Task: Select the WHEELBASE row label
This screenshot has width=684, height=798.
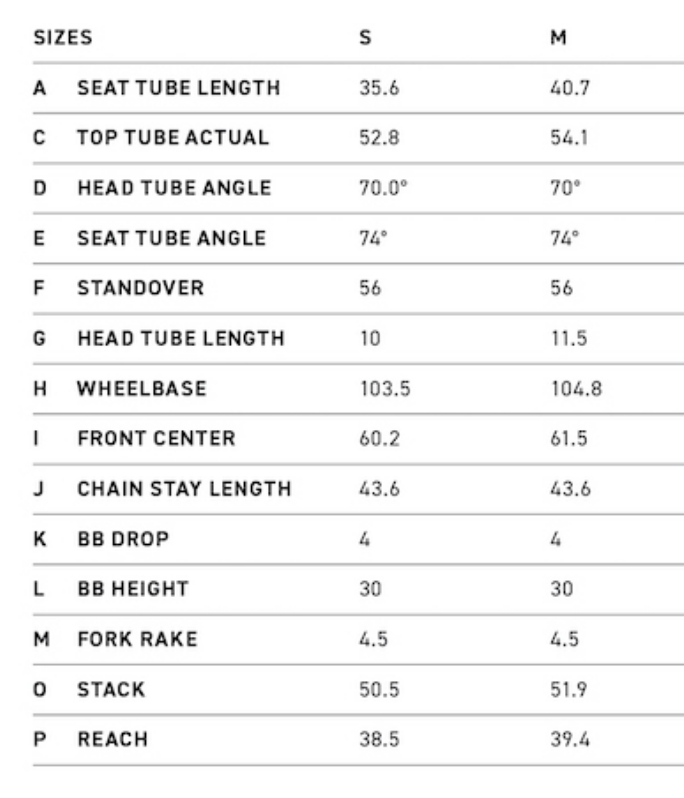Action: pyautogui.click(x=142, y=389)
